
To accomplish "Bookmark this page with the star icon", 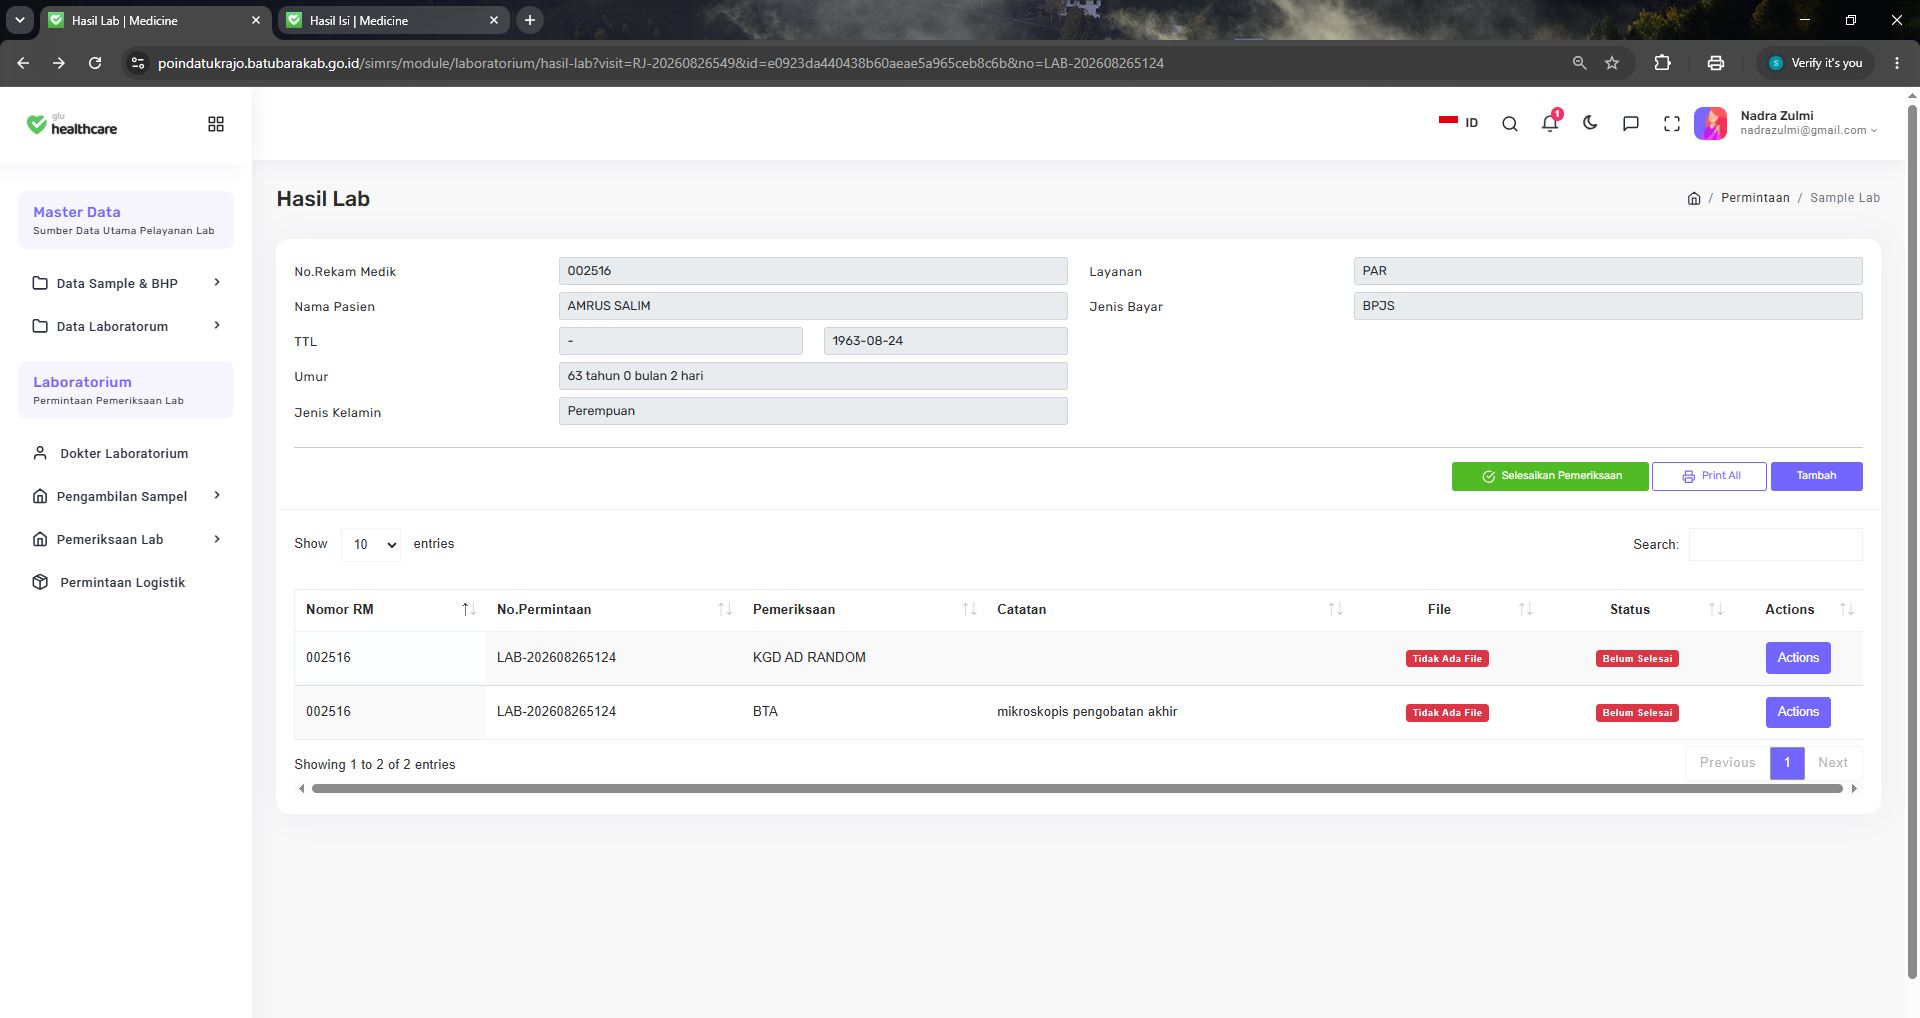I will (x=1612, y=63).
